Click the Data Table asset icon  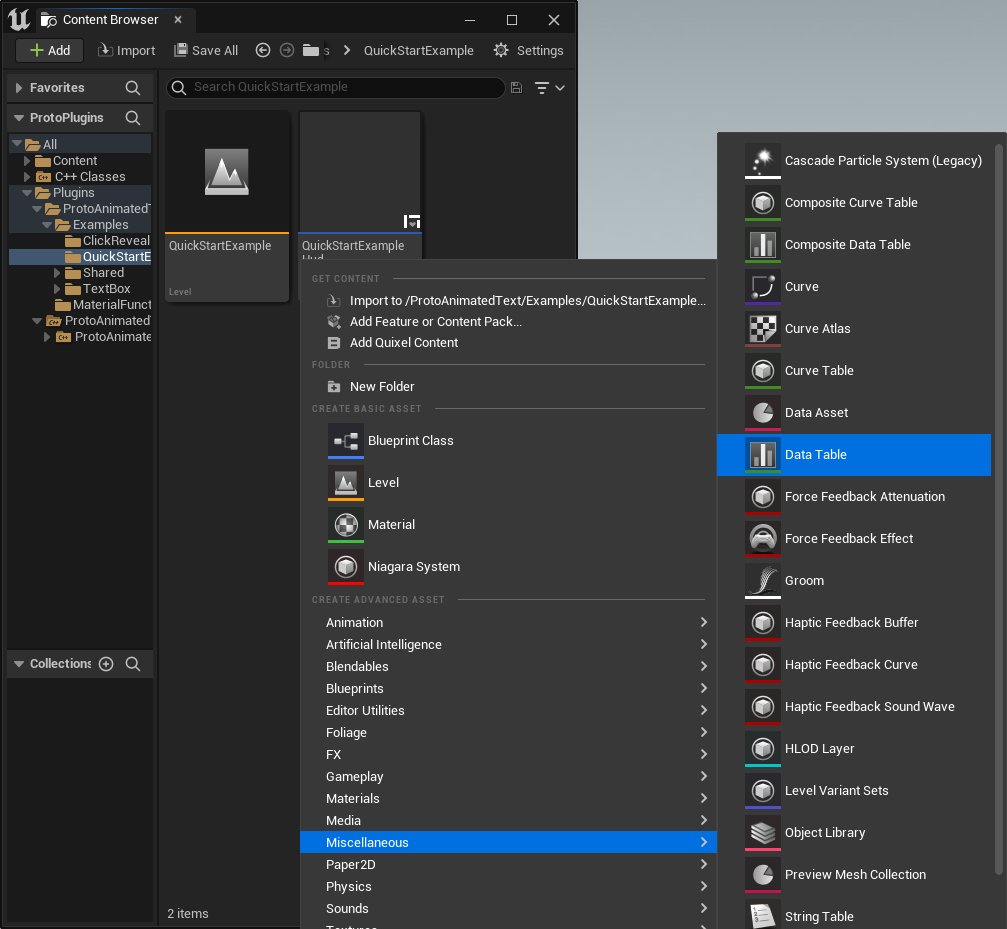pyautogui.click(x=762, y=455)
